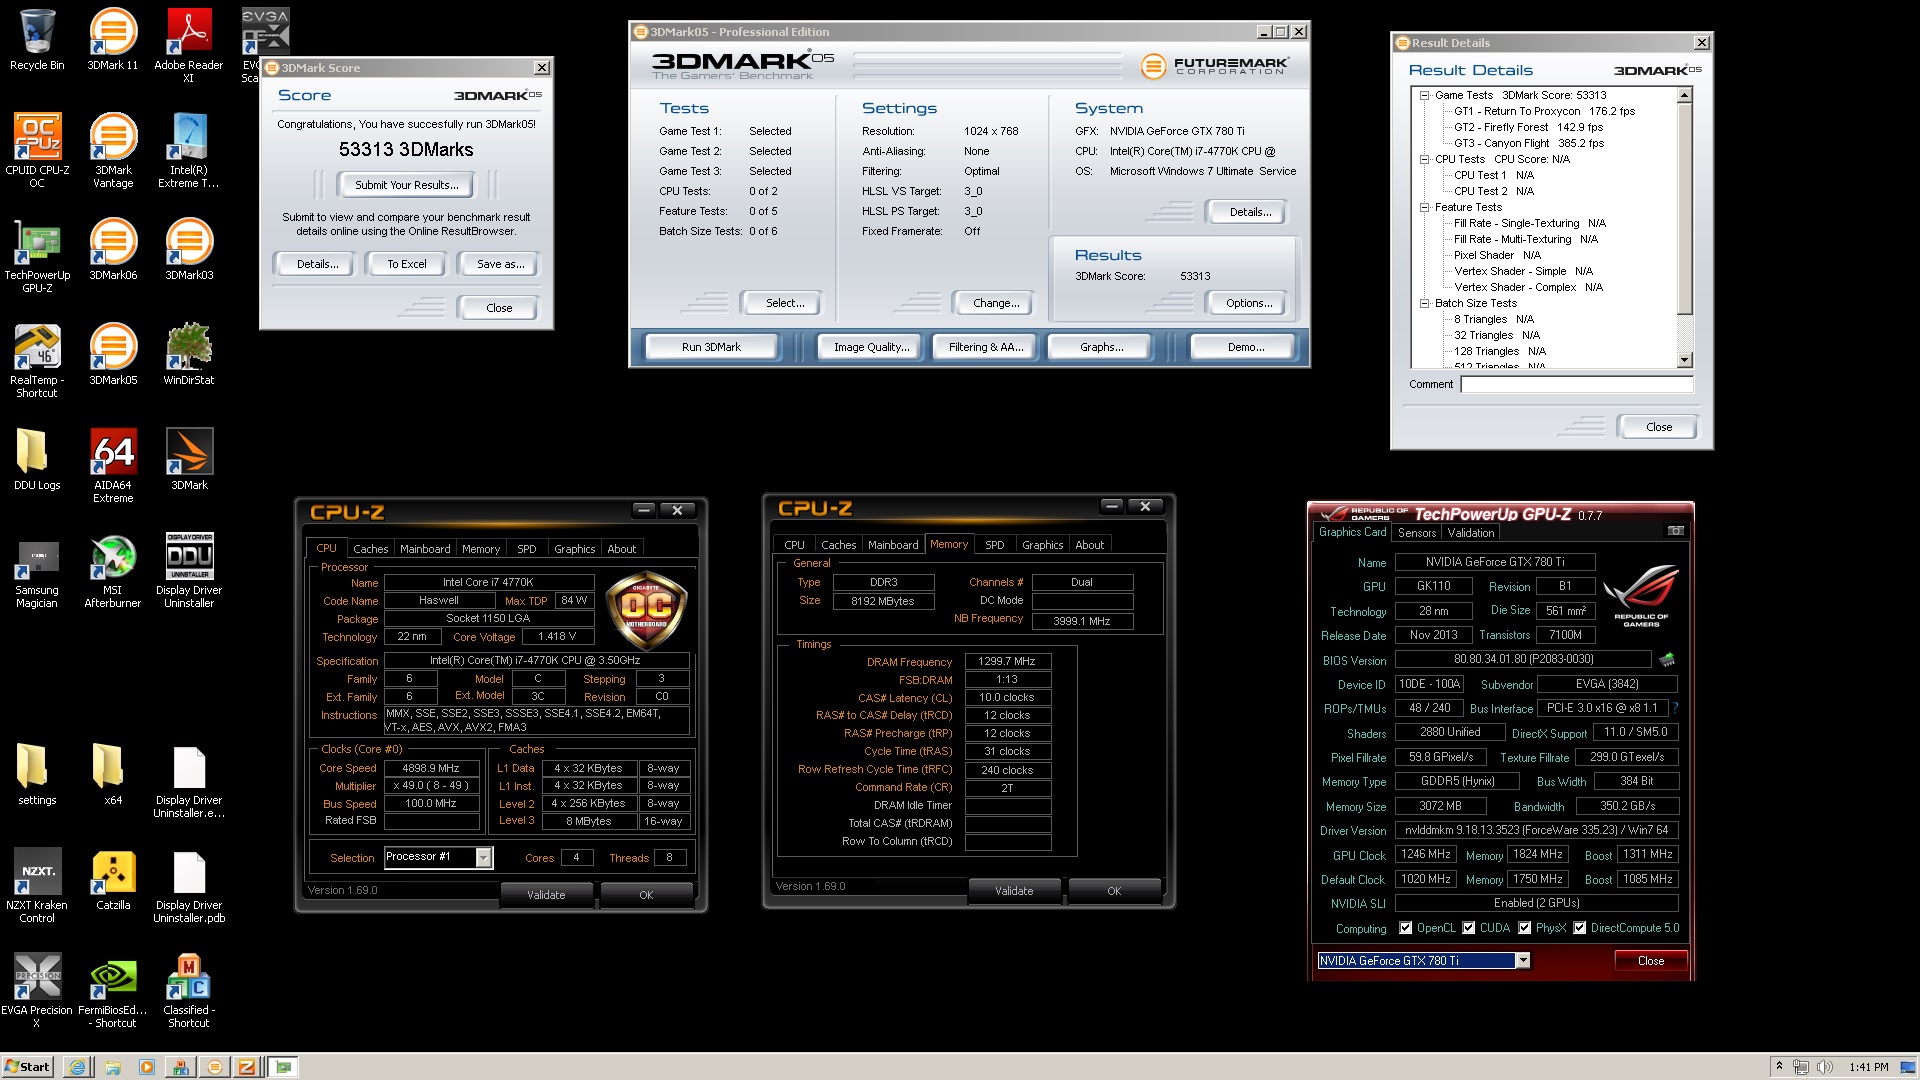The image size is (1920, 1080).
Task: Click the Result Details scrollbar up arrow
Action: click(1685, 95)
